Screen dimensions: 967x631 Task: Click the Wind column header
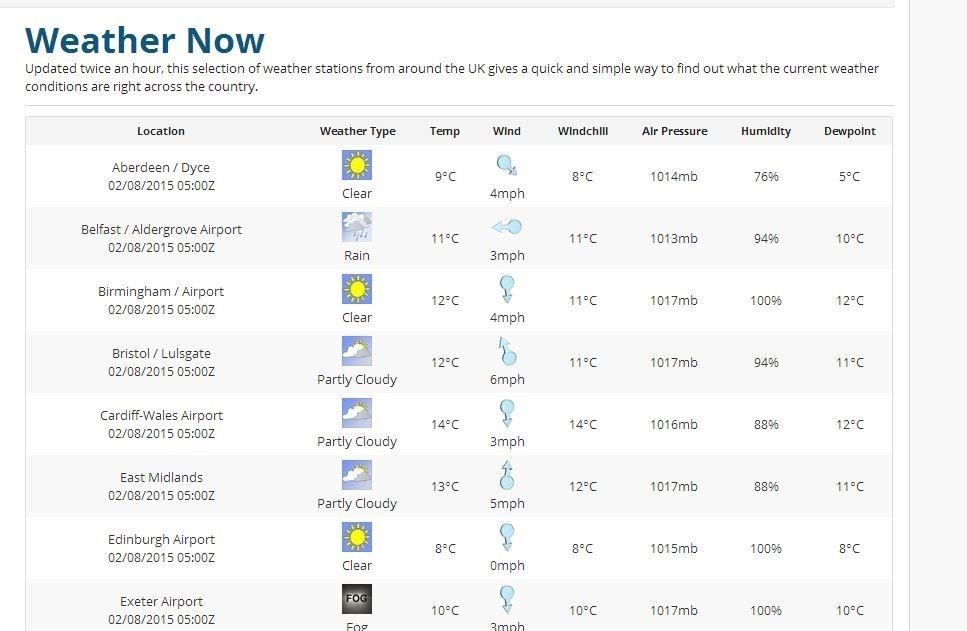[507, 131]
